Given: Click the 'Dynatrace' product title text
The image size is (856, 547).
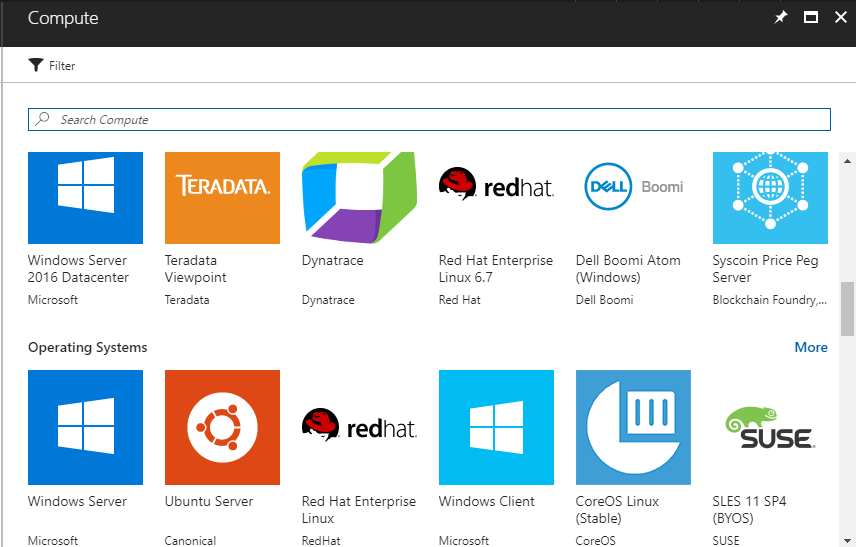Looking at the screenshot, I should click(x=332, y=260).
